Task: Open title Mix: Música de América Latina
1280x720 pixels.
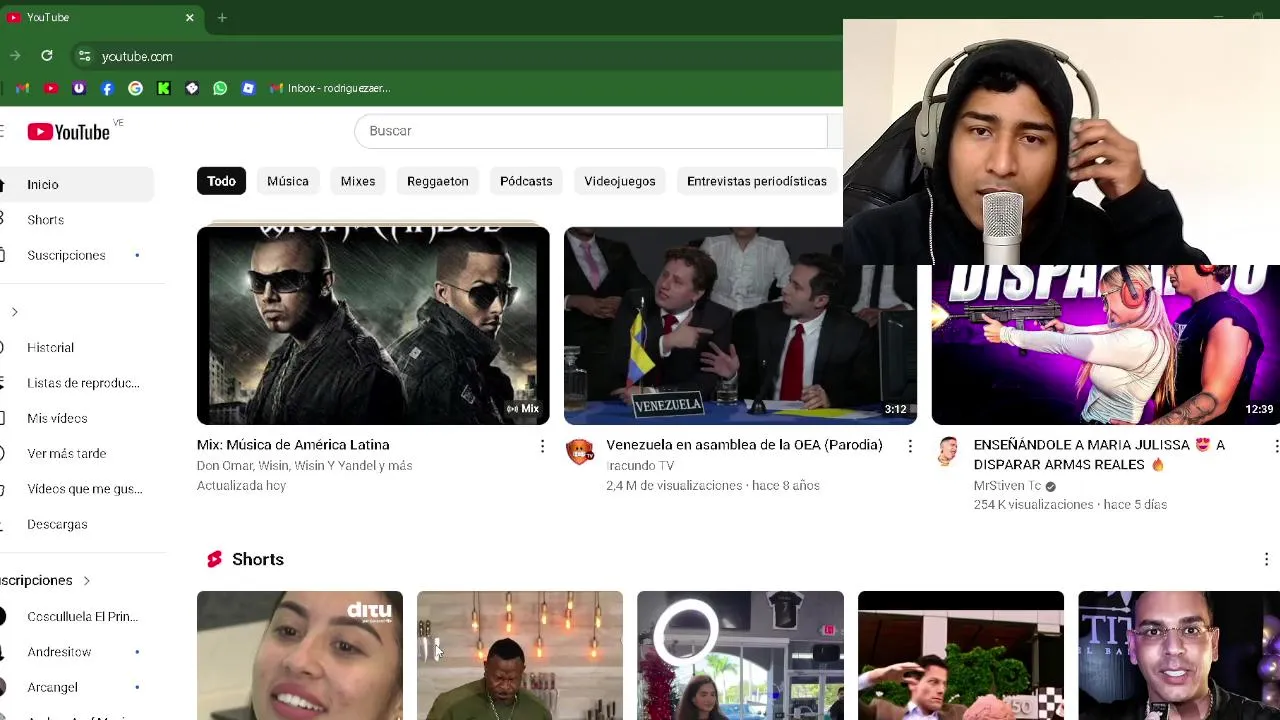Action: (x=293, y=445)
